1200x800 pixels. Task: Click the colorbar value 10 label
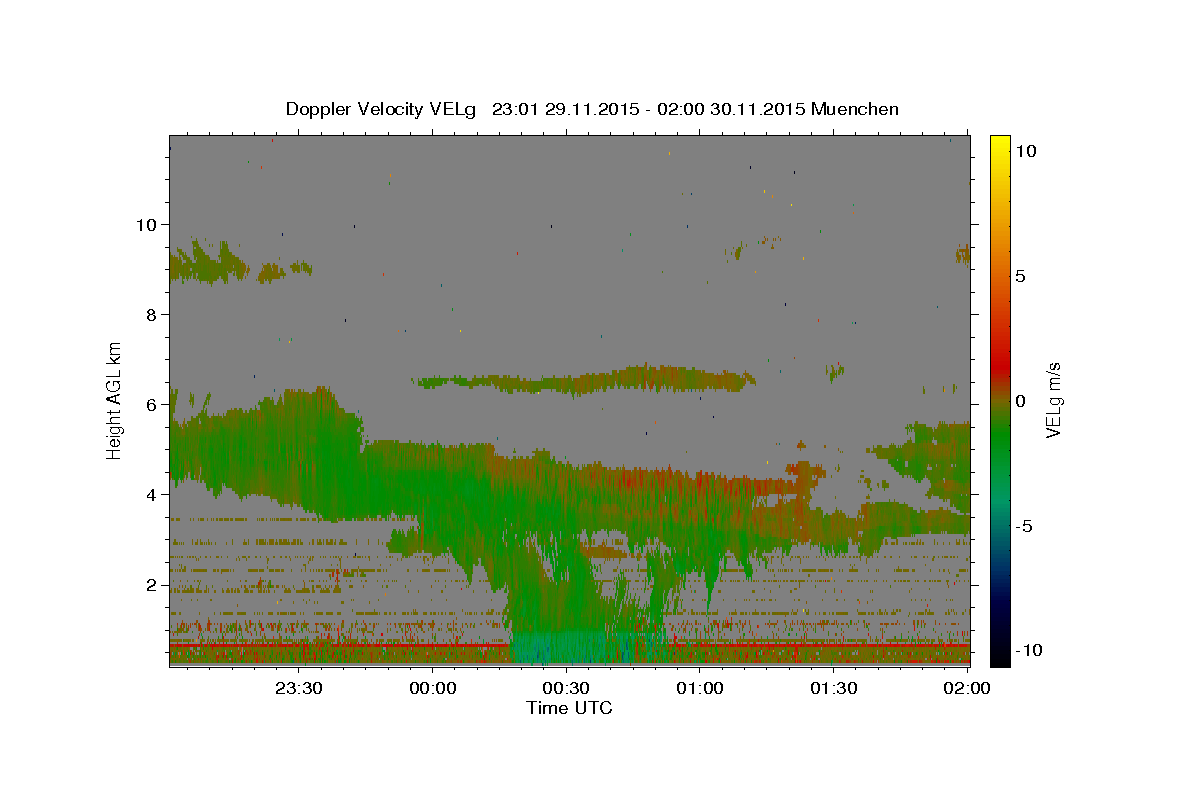(x=1026, y=150)
